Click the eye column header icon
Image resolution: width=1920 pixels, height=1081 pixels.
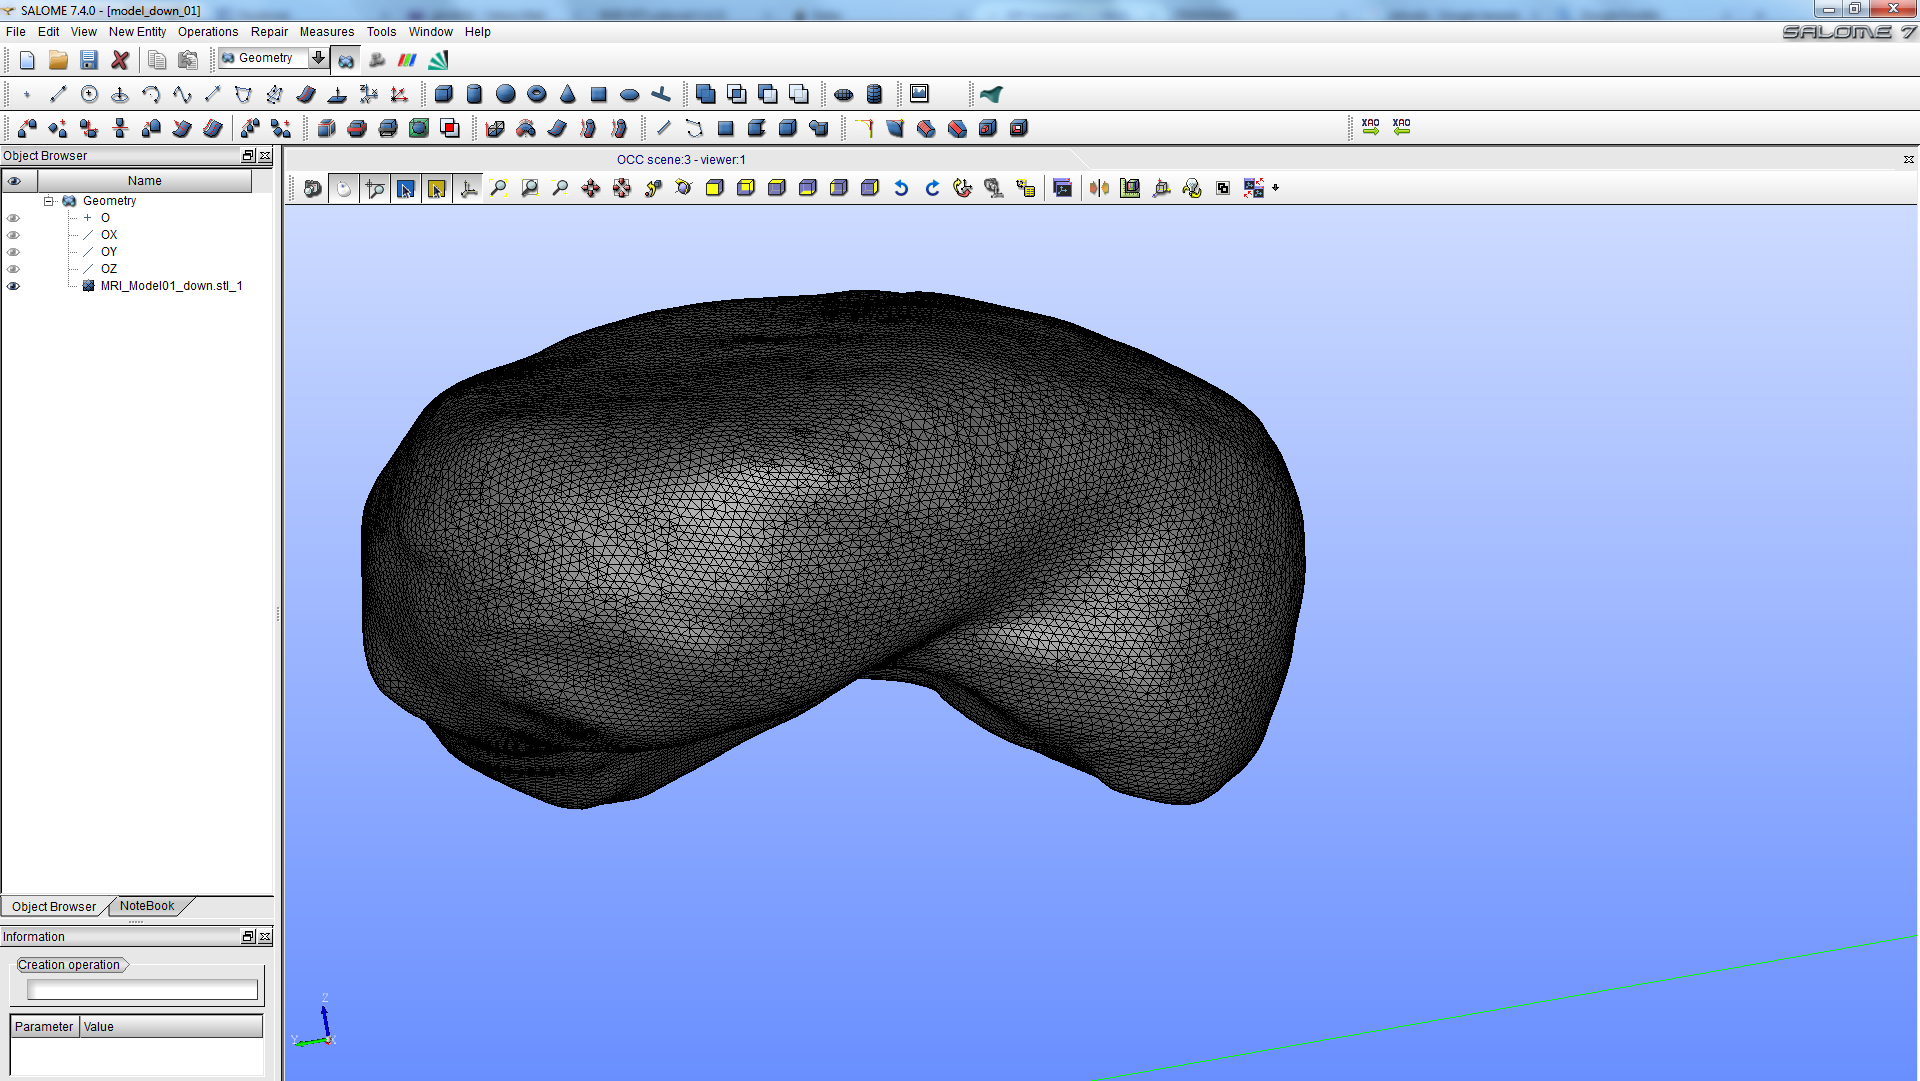coord(15,181)
